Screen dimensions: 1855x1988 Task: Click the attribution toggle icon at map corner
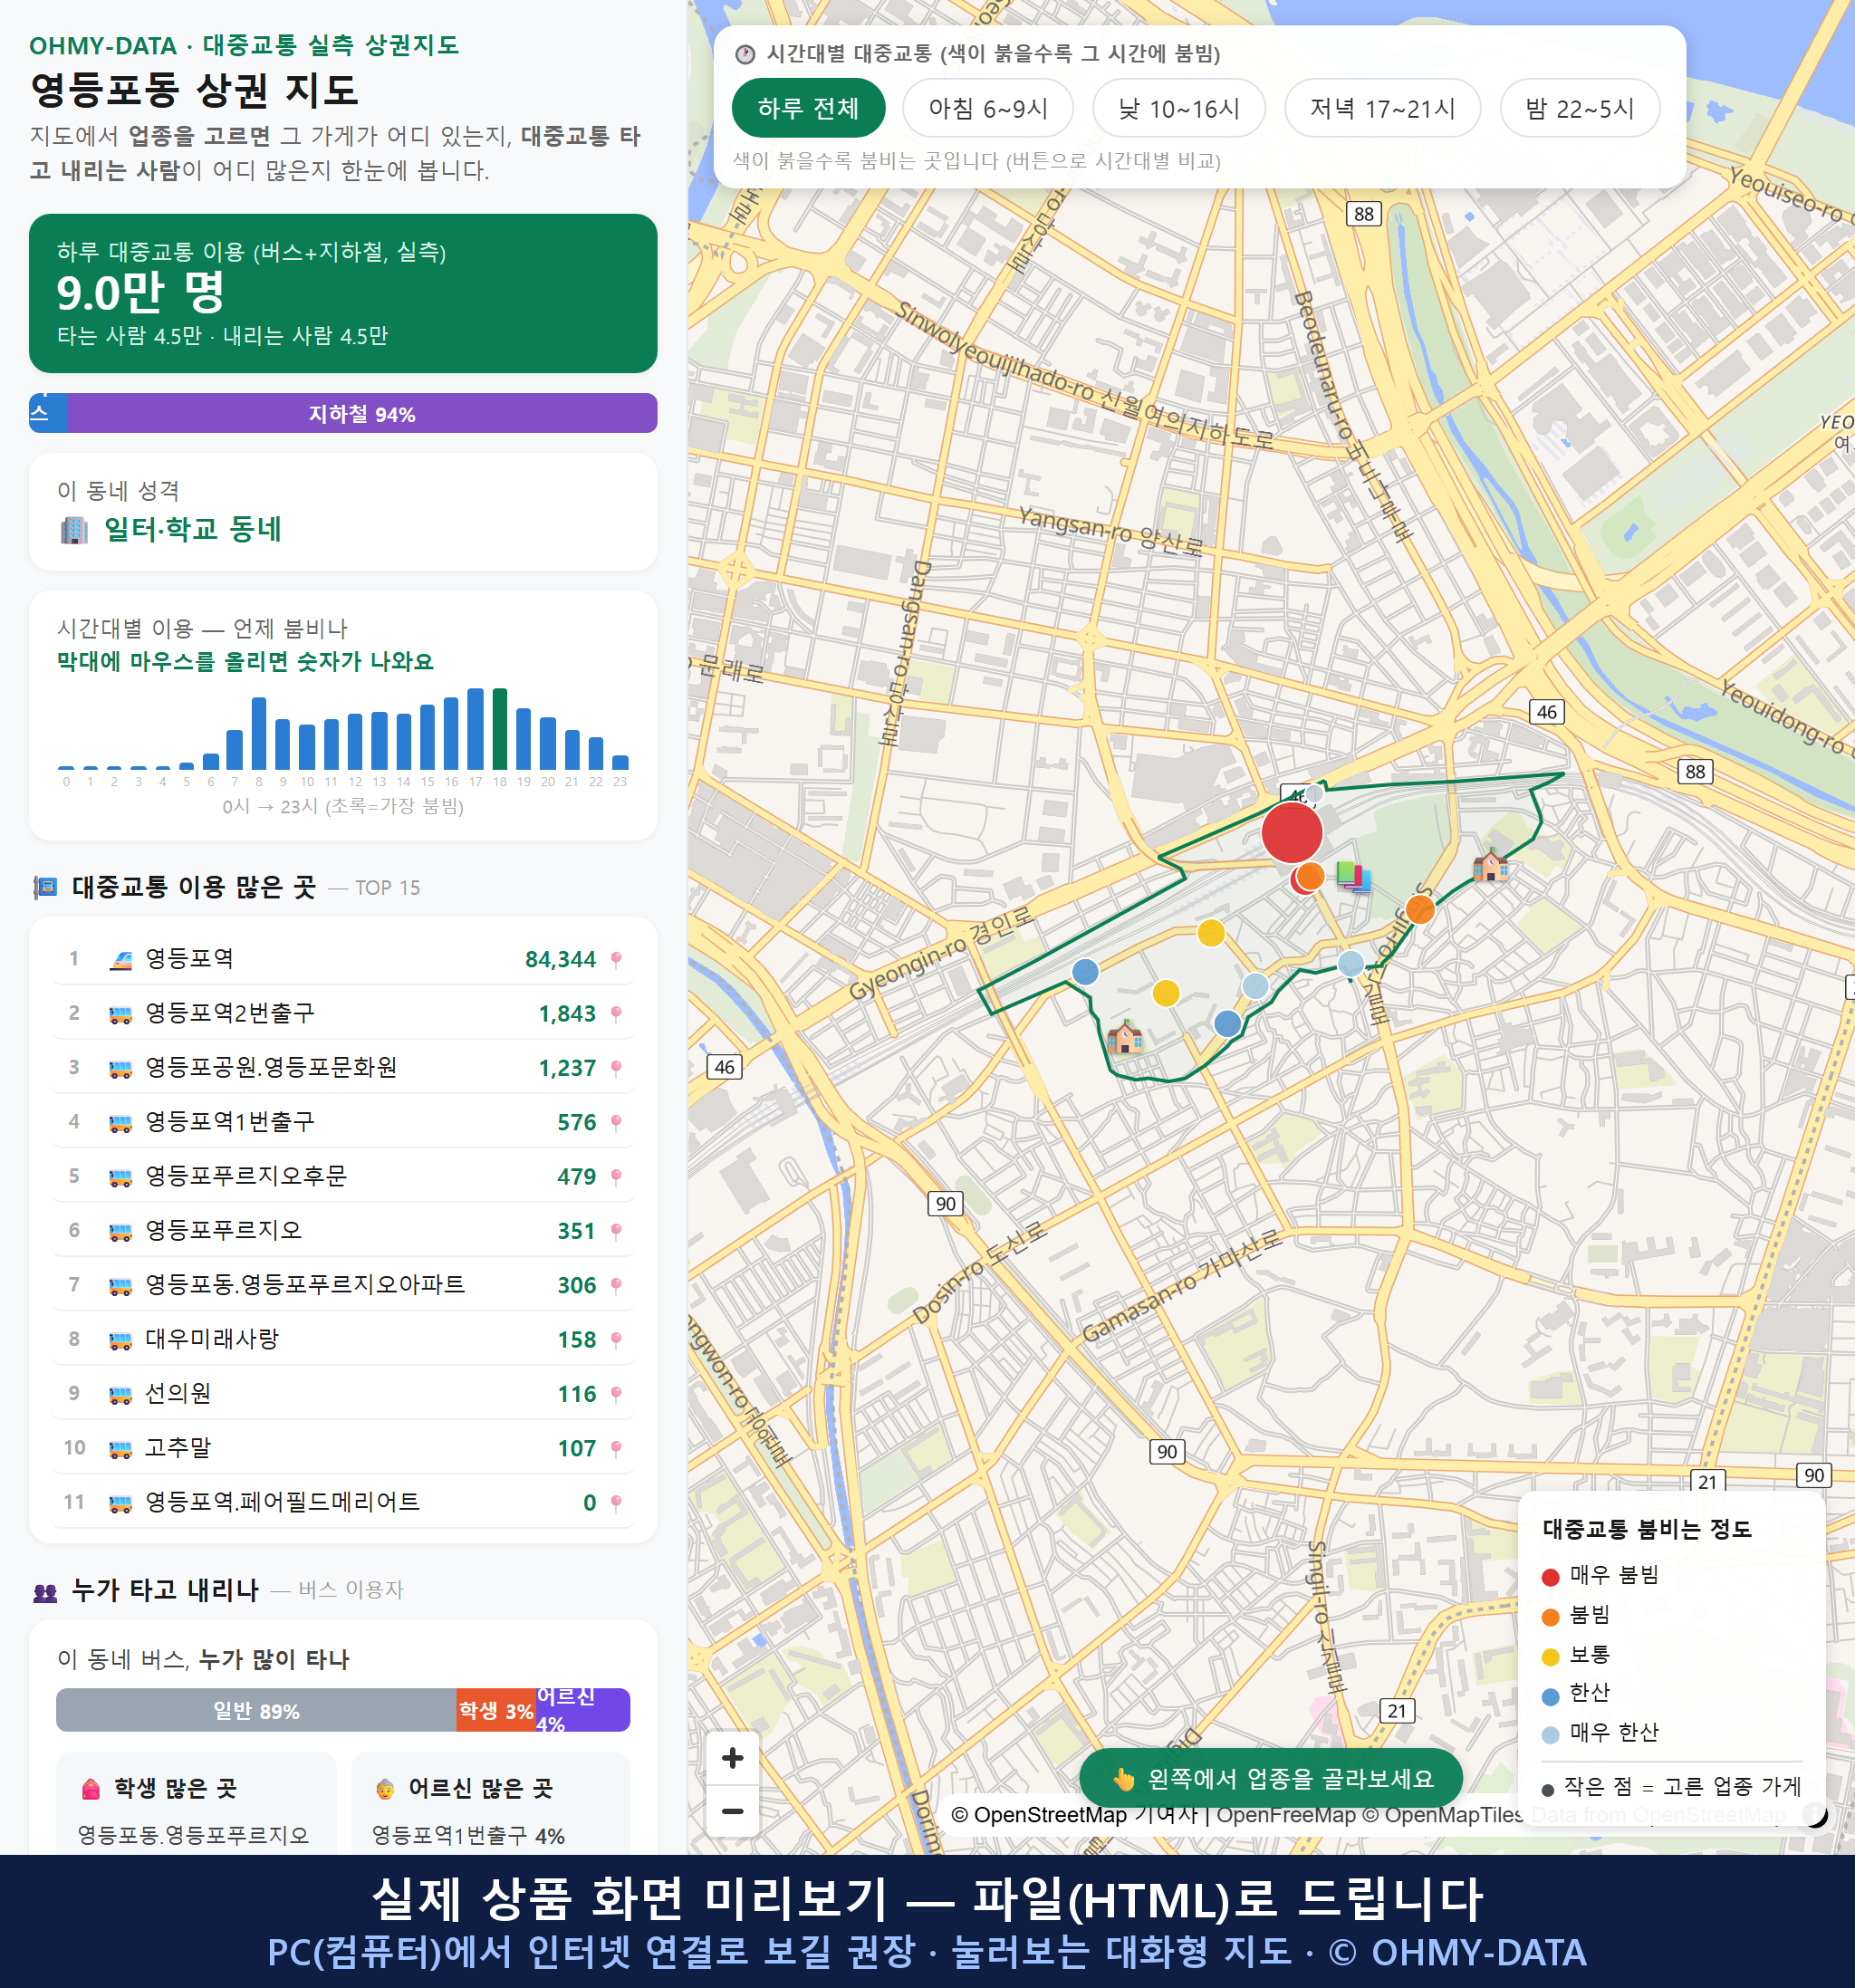pyautogui.click(x=1814, y=1814)
